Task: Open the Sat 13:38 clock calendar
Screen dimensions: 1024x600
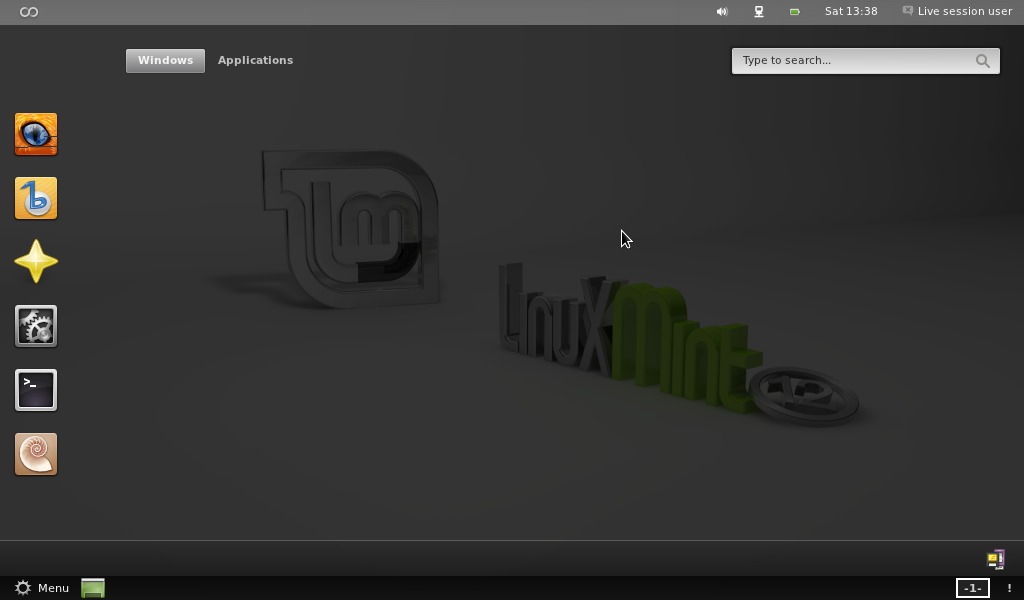Action: click(x=851, y=12)
